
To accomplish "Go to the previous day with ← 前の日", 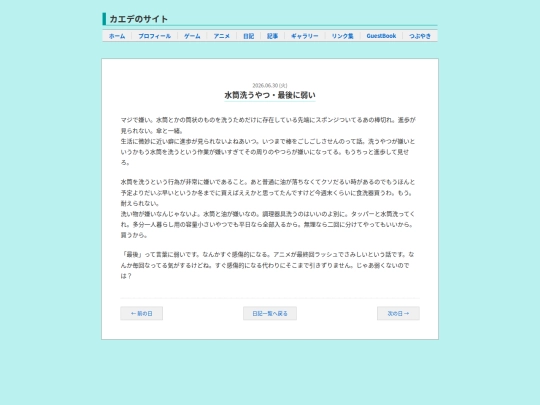I will pos(142,313).
